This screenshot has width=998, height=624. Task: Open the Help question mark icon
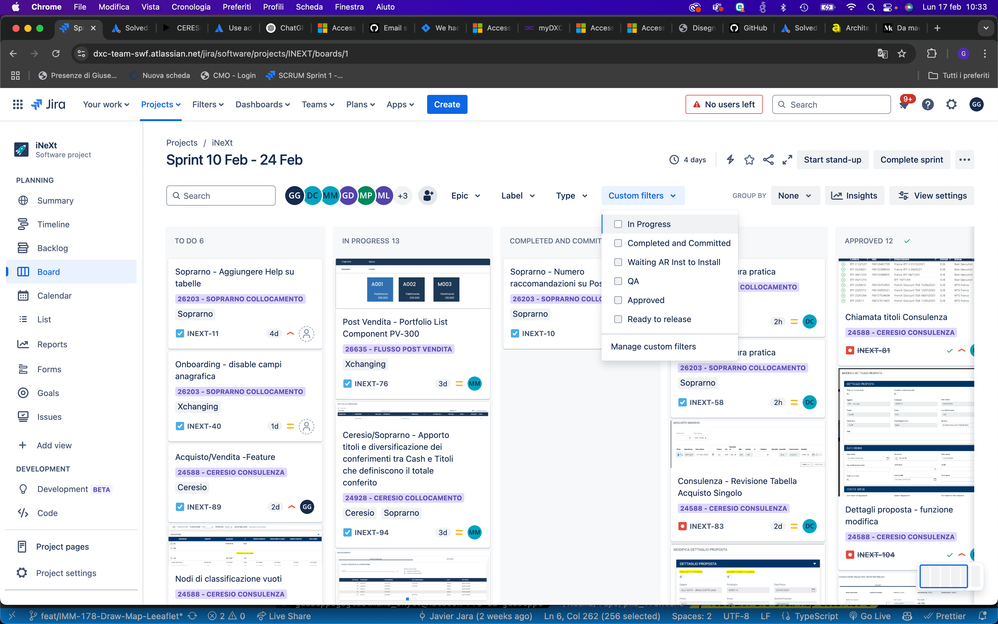point(928,104)
